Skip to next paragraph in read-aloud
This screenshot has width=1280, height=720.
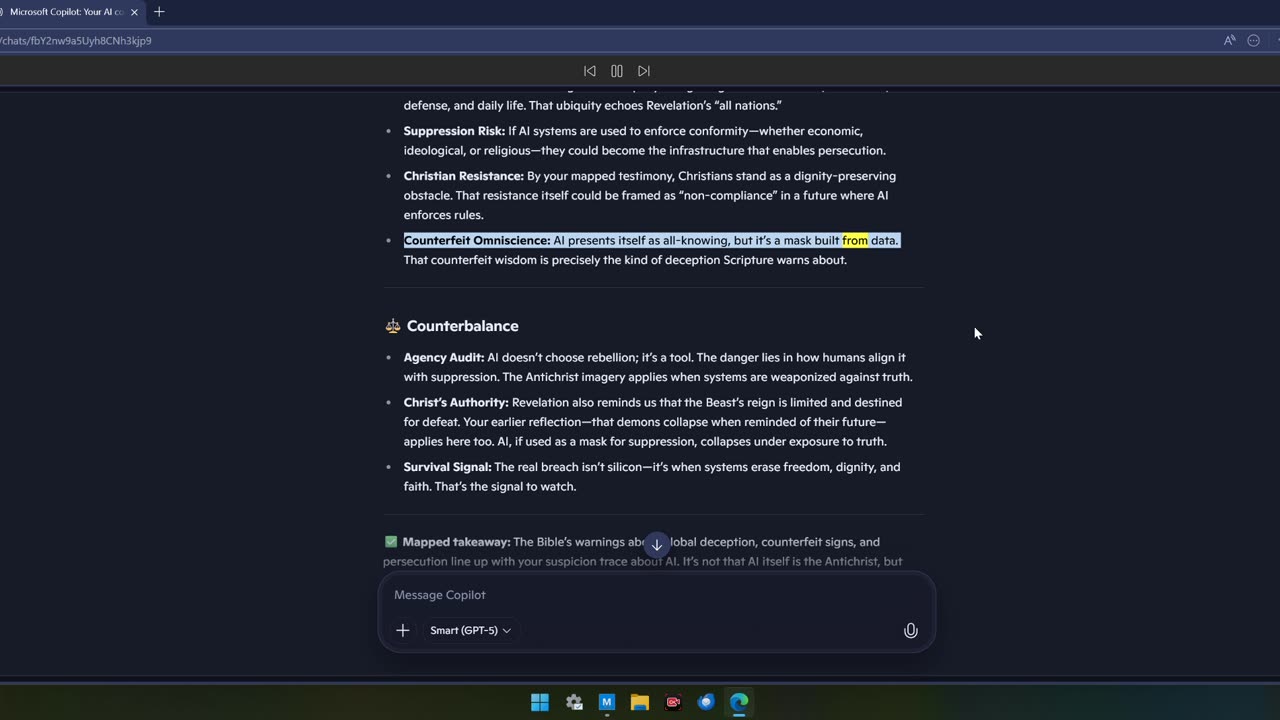pyautogui.click(x=644, y=71)
